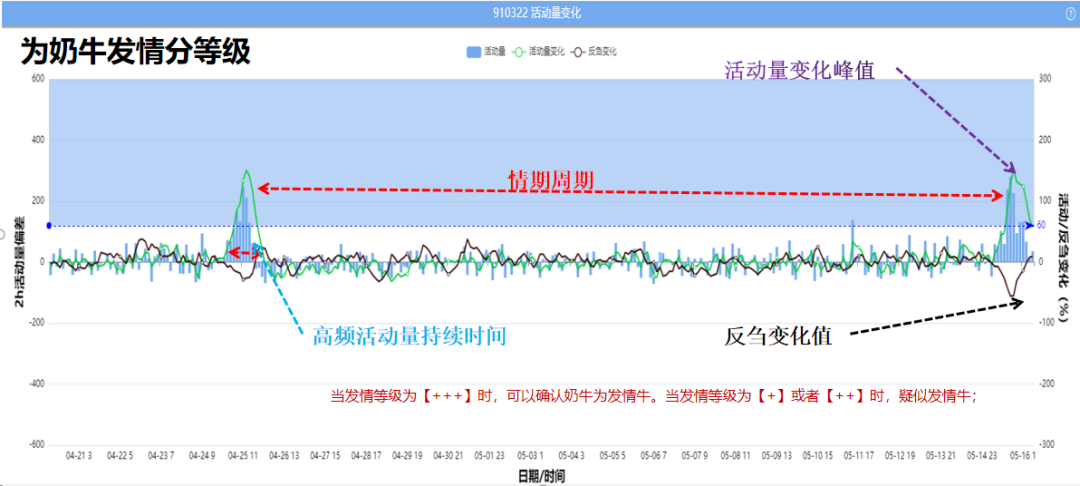Click x-axis label 04-29 19
The height and width of the screenshot is (486, 1080).
tap(406, 456)
